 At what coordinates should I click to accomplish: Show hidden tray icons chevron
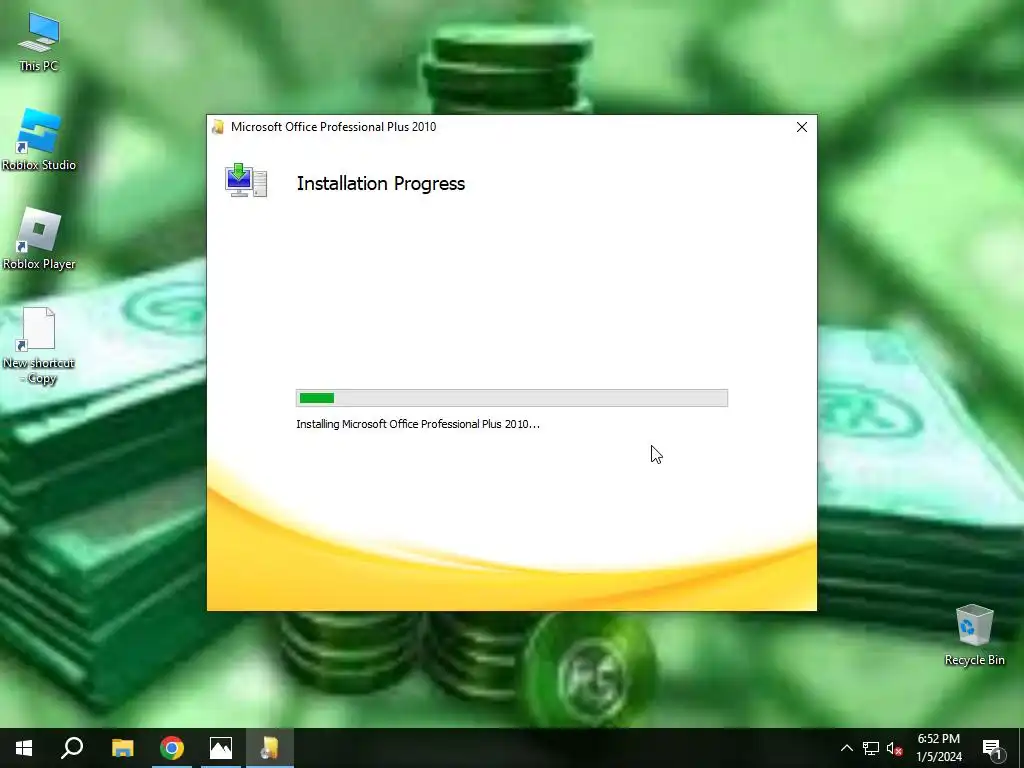point(846,748)
